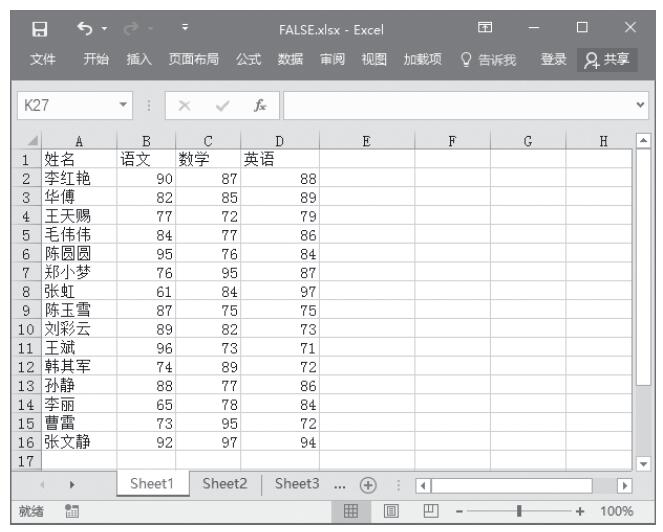Image resolution: width=663 pixels, height=532 pixels.
Task: Click the Insert Function fx icon
Action: pos(260,104)
